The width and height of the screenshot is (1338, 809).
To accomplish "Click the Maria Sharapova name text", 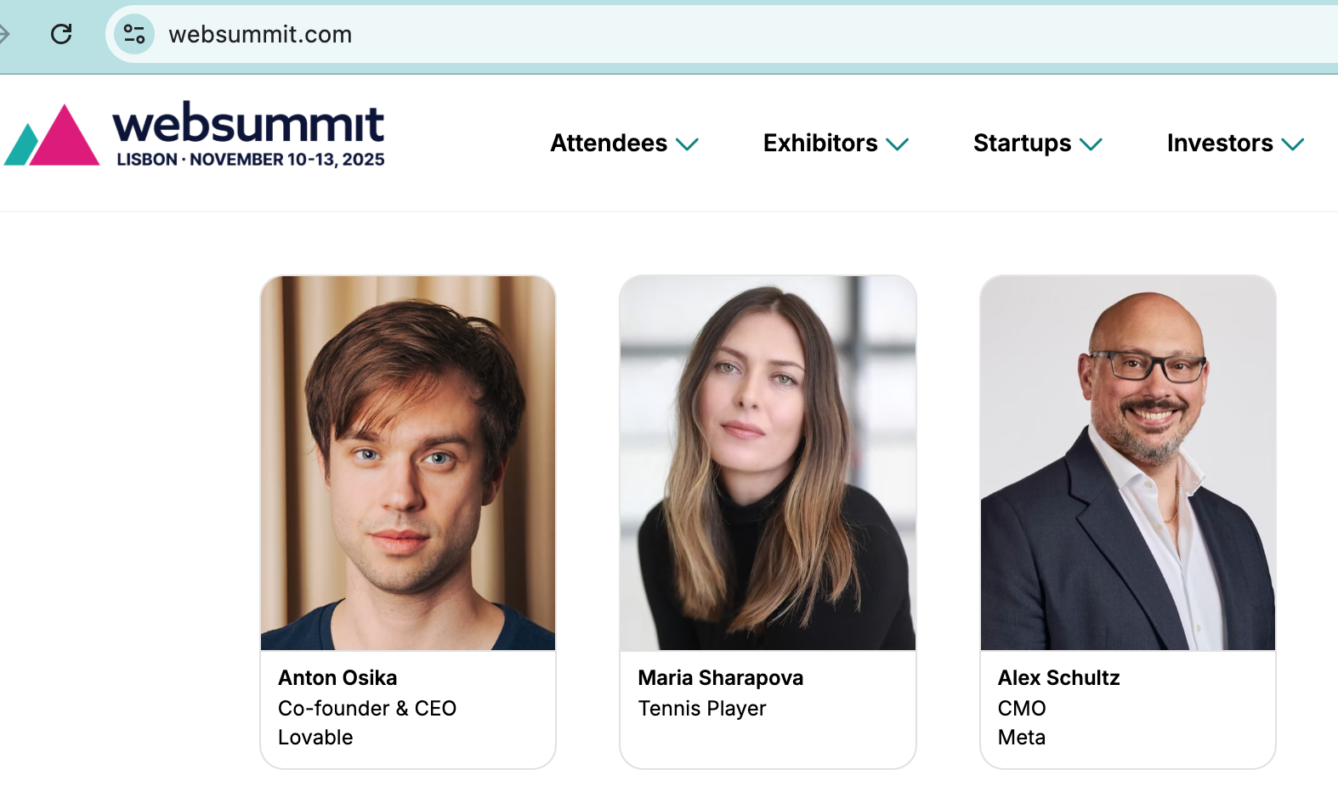I will 720,678.
